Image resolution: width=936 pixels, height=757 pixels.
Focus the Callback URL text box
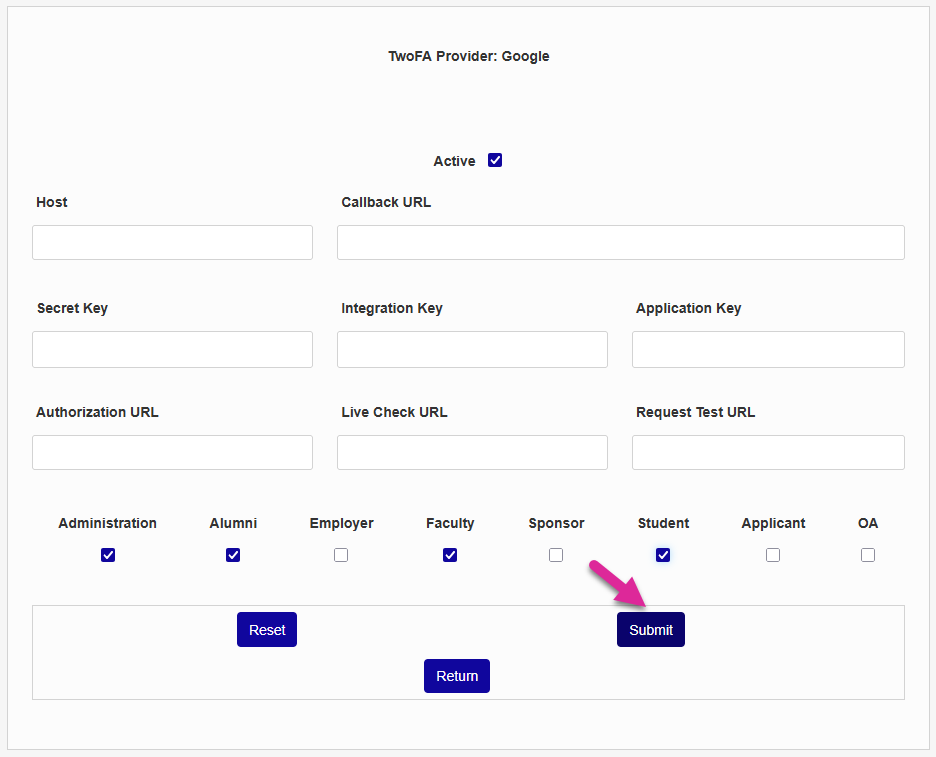(x=620, y=242)
